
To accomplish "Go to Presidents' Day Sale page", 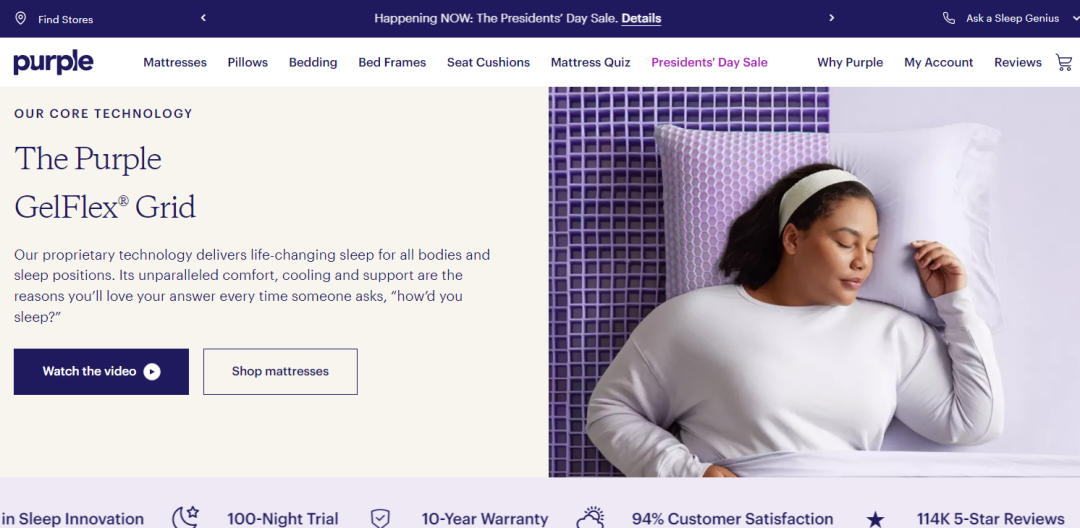I will point(709,62).
